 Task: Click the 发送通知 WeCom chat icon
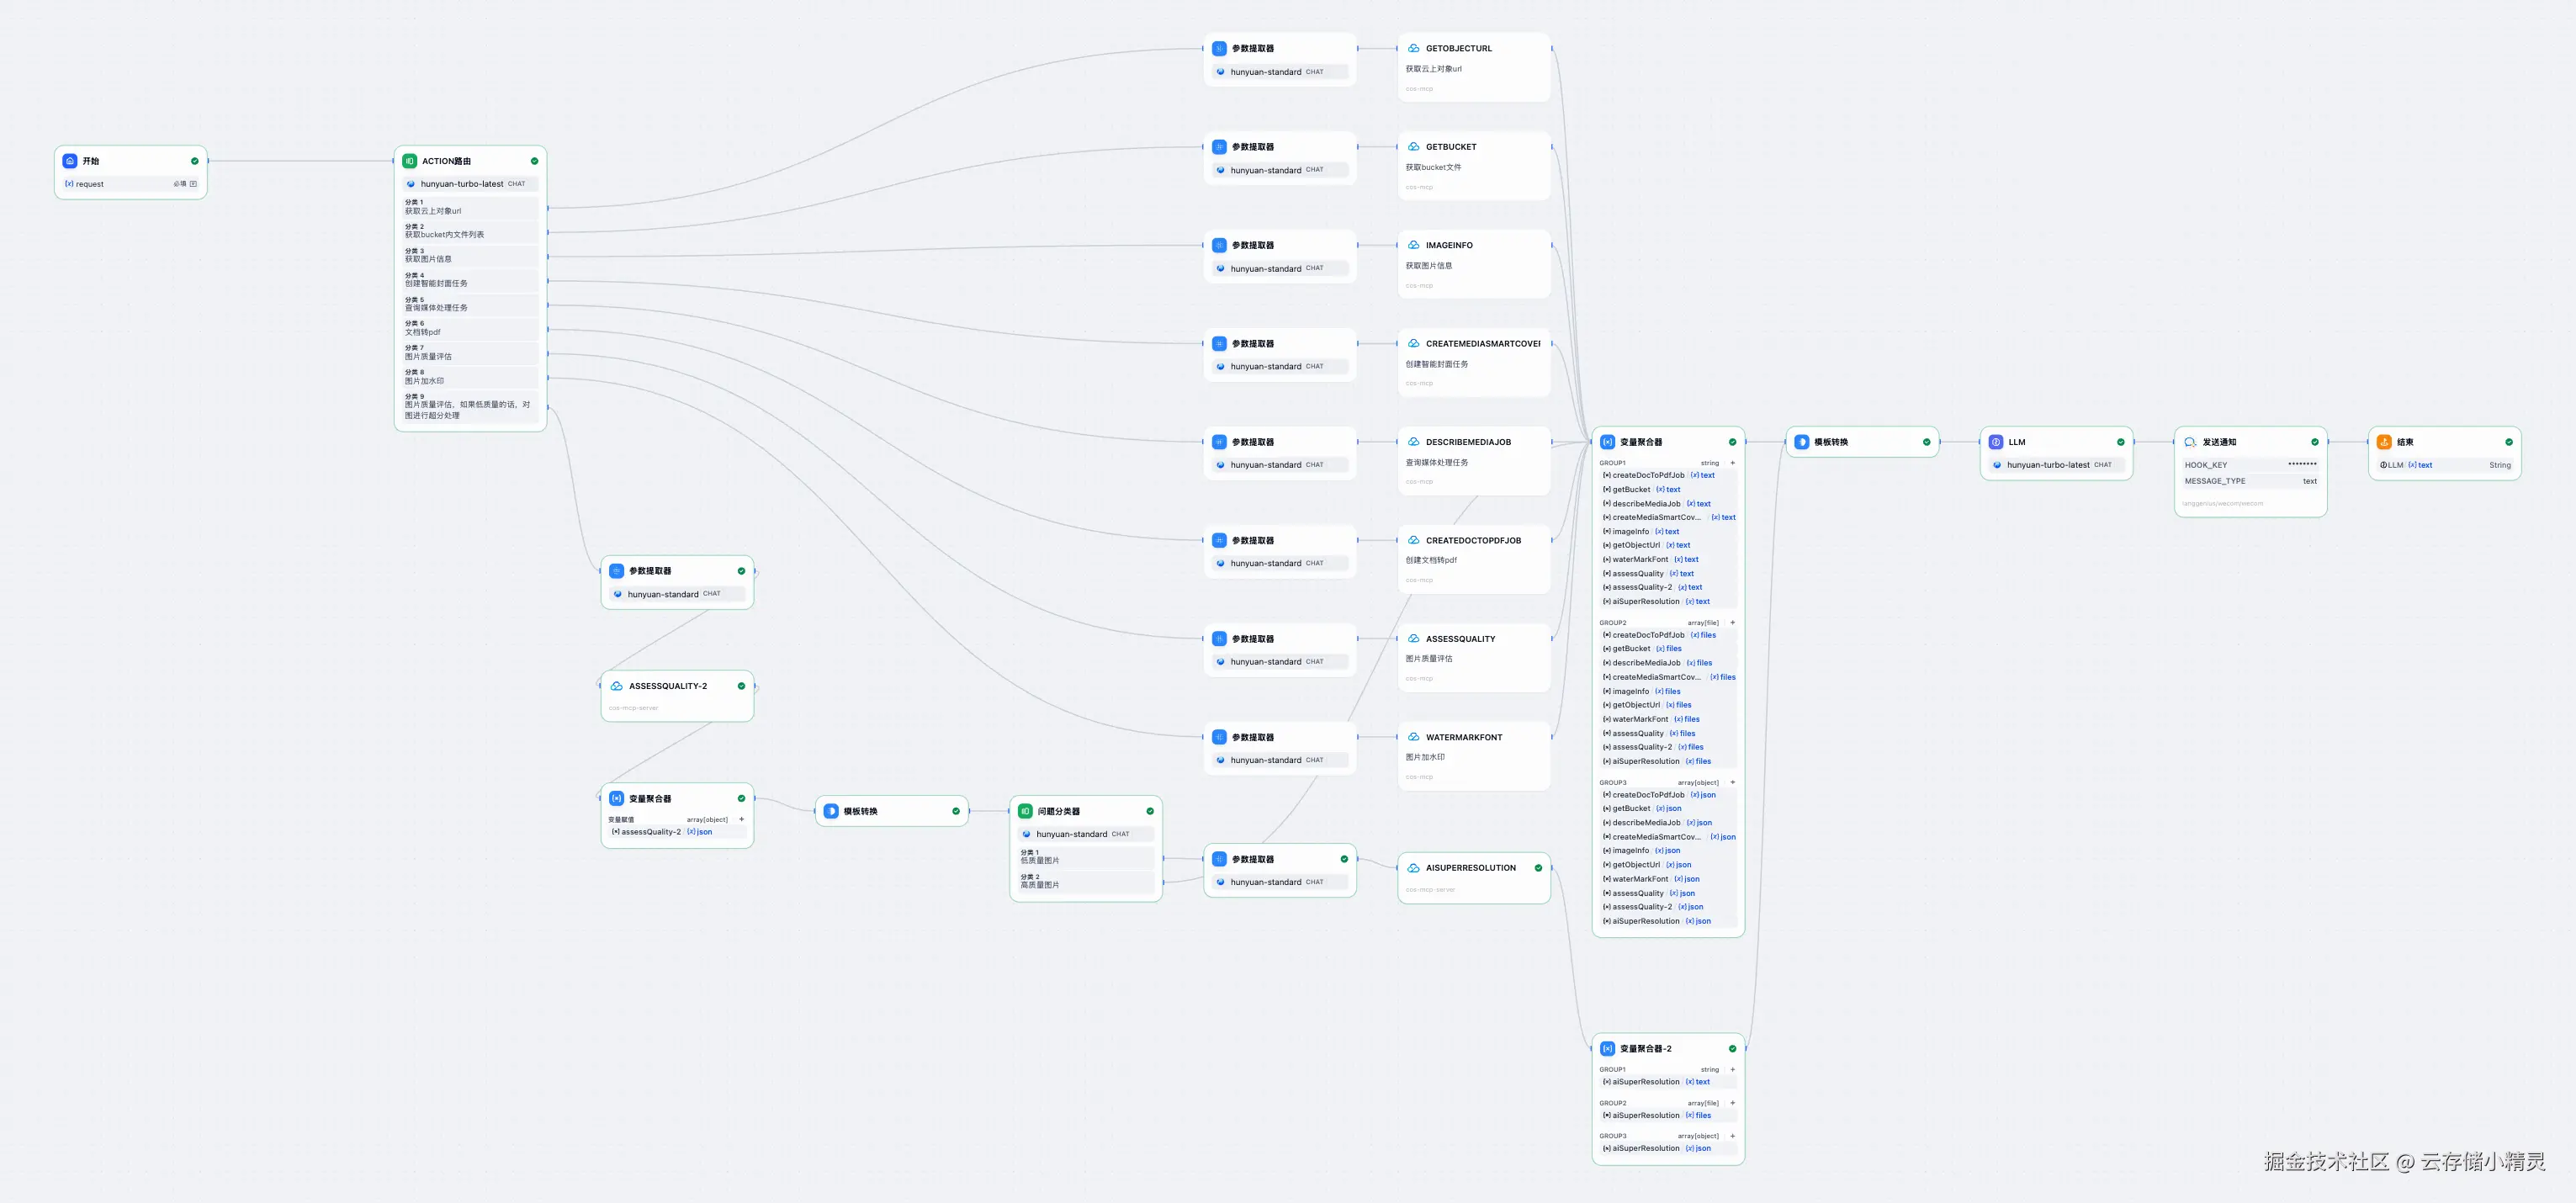pos(2189,442)
